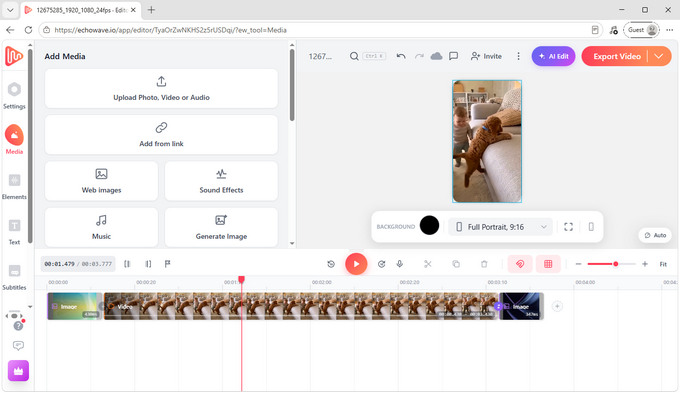Select the first Image clip on timeline

click(75, 306)
